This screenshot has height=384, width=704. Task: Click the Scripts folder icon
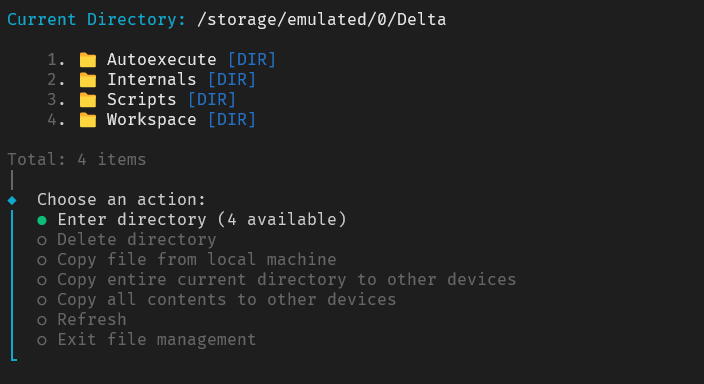coord(88,100)
